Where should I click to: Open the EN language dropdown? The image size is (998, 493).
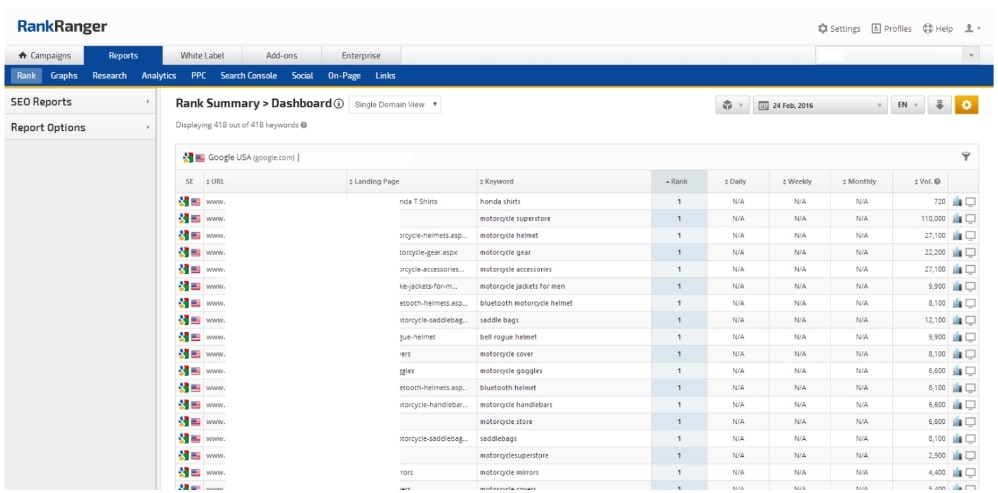point(907,106)
